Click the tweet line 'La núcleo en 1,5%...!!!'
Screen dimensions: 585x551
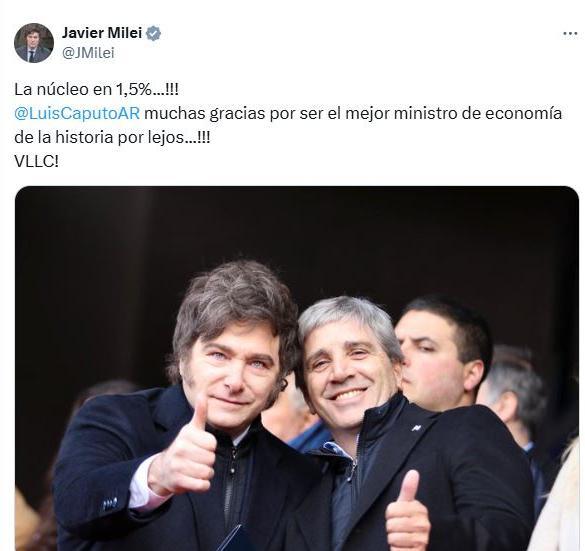(x=96, y=89)
